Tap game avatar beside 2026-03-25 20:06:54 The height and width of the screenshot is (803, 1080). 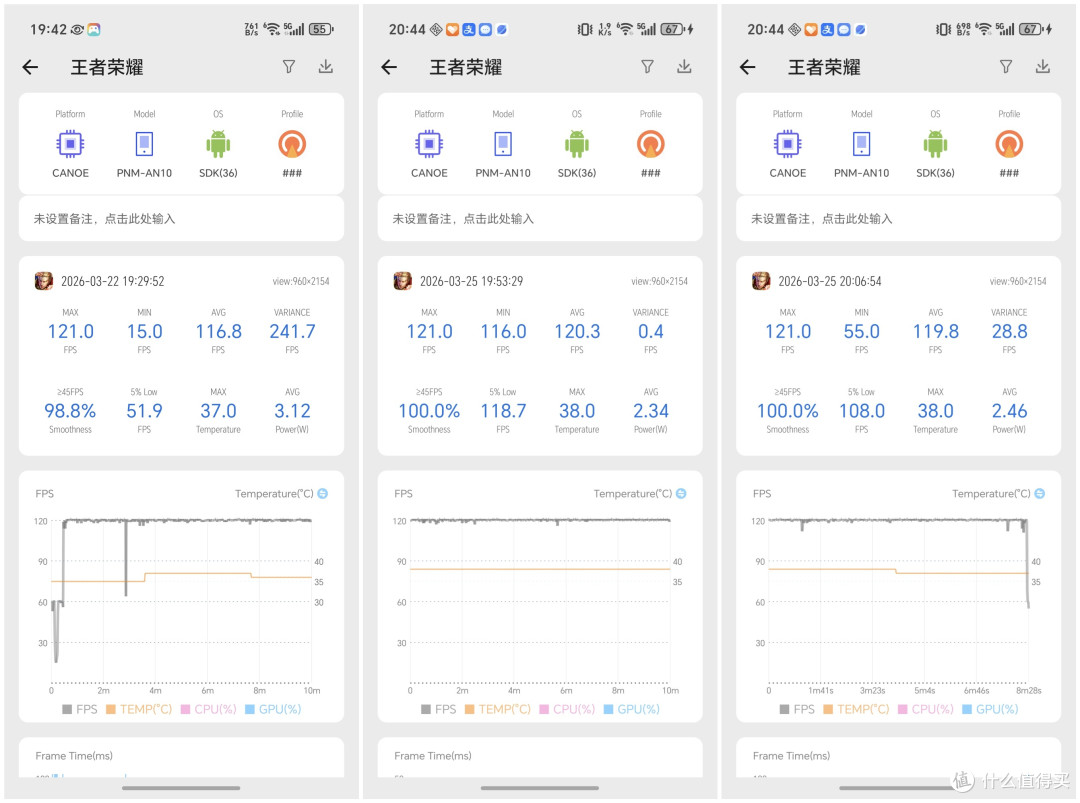[x=761, y=281]
